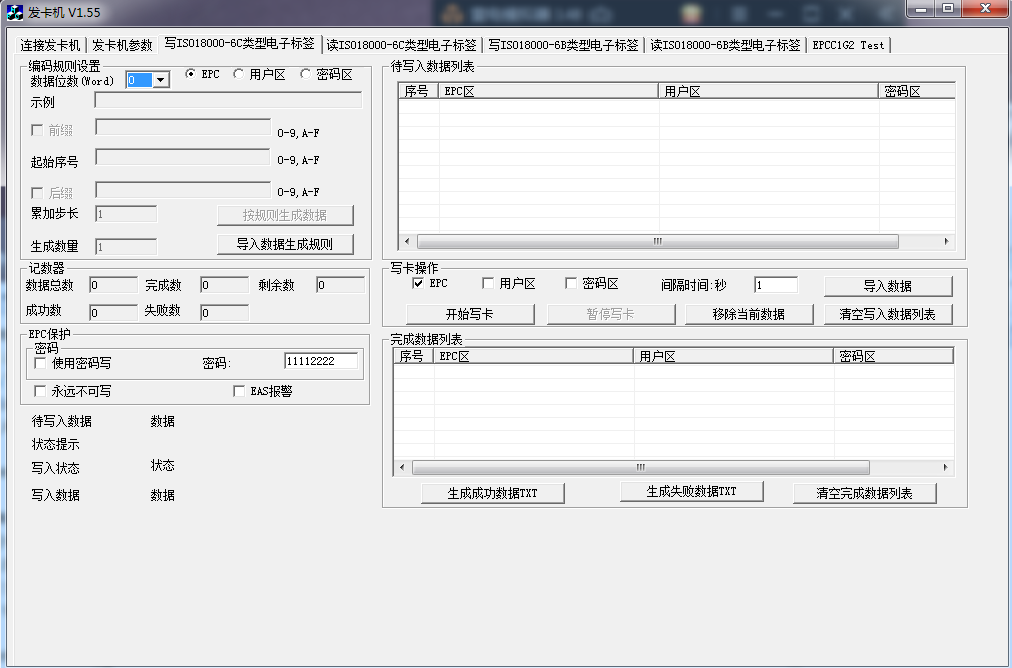Click the 起始序号 input field
The height and width of the screenshot is (668, 1012).
pos(183,157)
